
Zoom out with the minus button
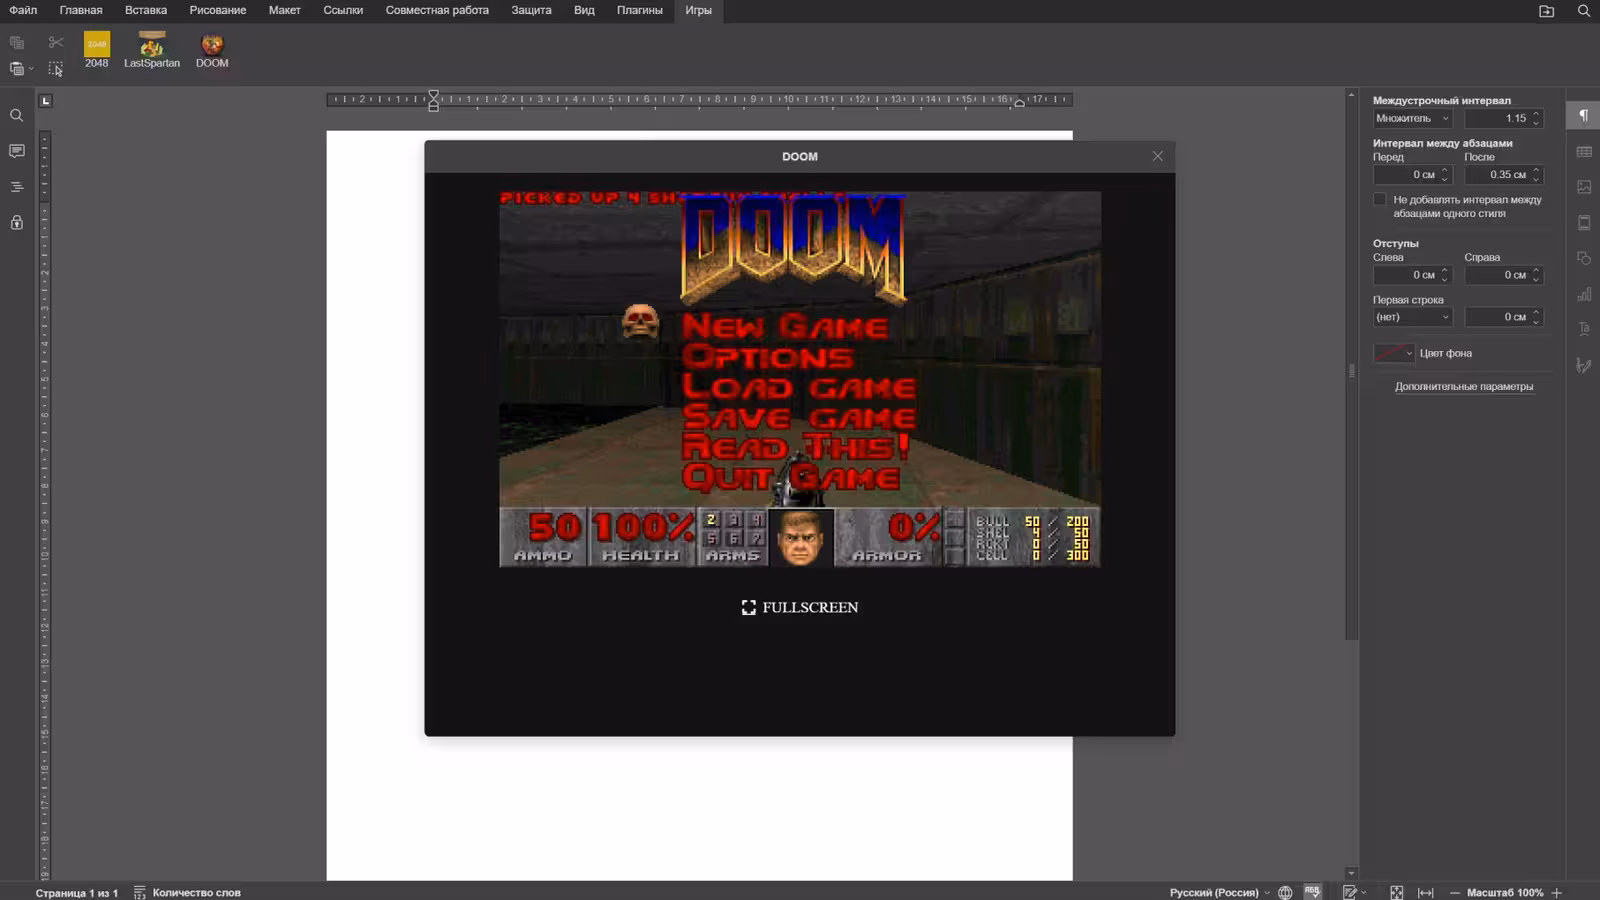pyautogui.click(x=1455, y=893)
